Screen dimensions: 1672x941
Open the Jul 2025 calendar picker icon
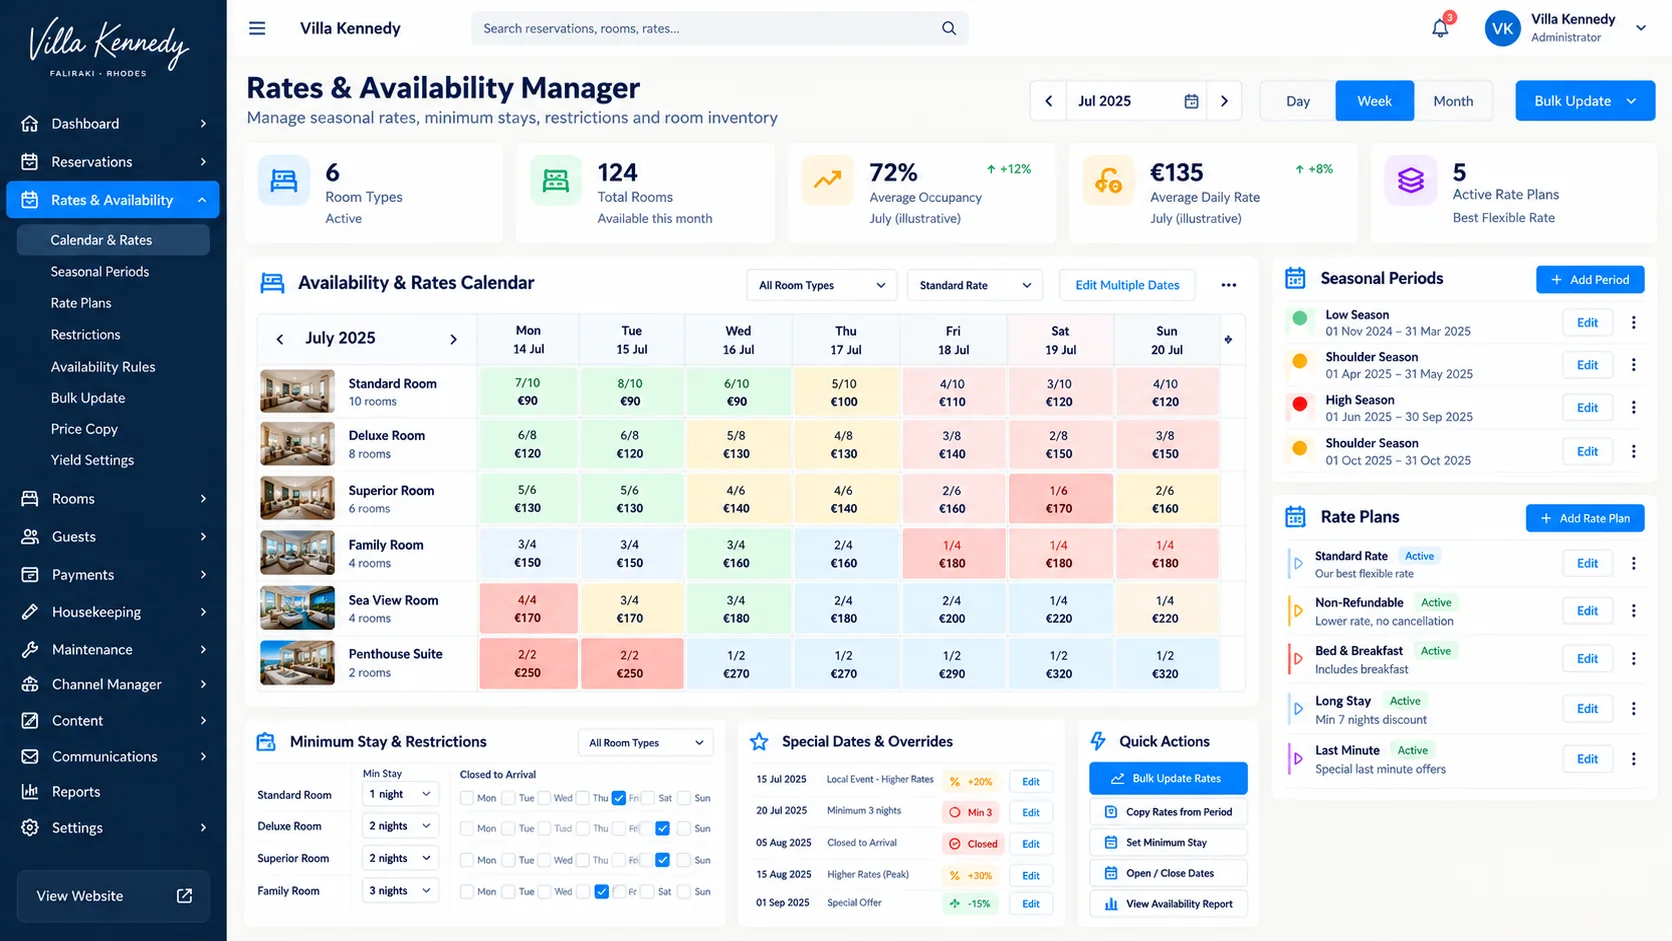tap(1191, 101)
